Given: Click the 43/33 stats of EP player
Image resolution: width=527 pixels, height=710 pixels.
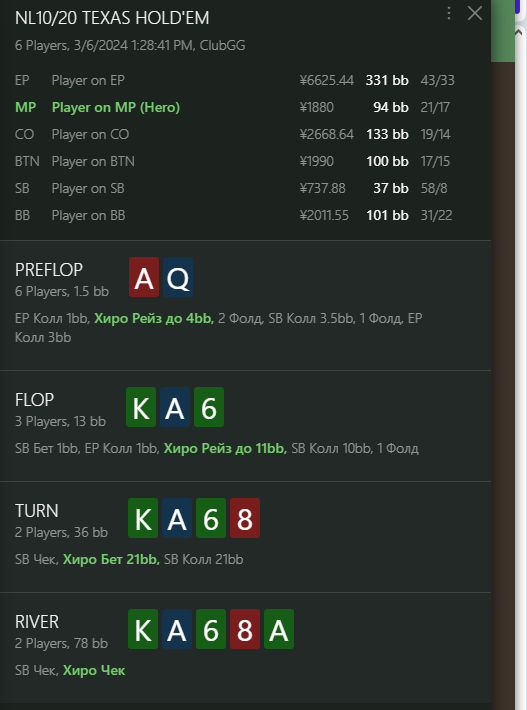Looking at the screenshot, I should click(x=437, y=80).
